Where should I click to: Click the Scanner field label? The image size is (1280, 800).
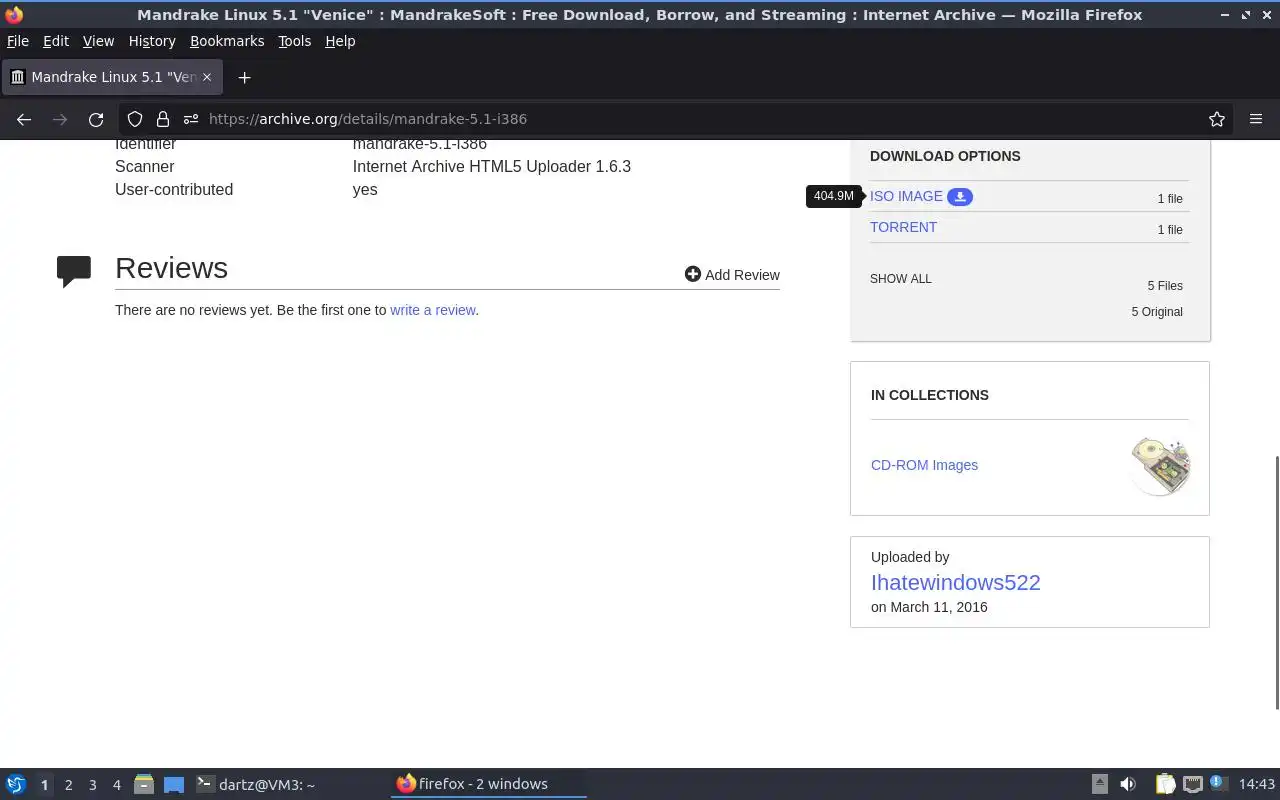coord(144,167)
